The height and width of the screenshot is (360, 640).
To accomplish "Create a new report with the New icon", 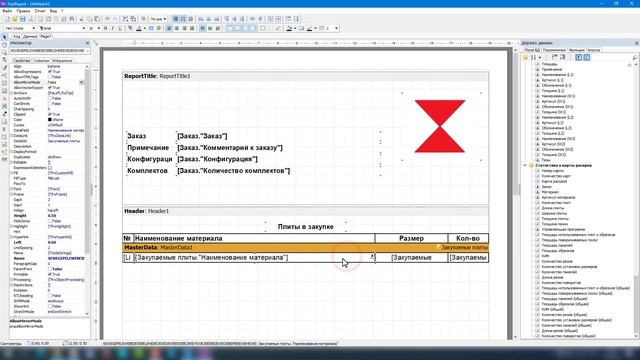I will coord(7,19).
